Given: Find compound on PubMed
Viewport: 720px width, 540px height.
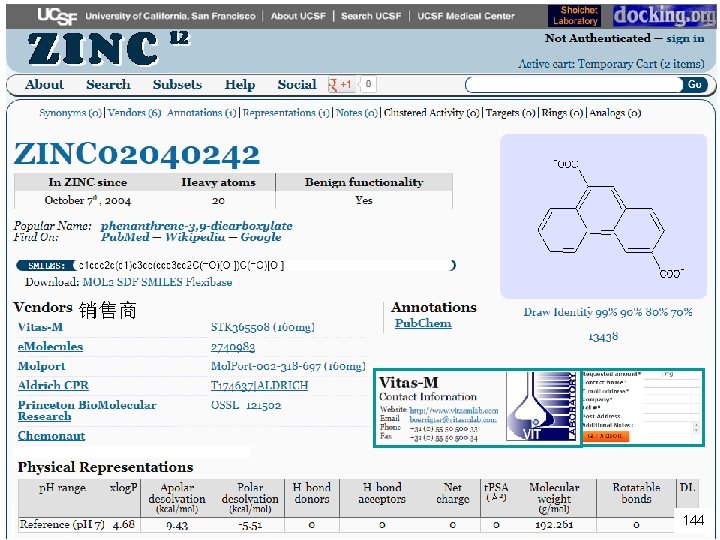Looking at the screenshot, I should coord(125,237).
